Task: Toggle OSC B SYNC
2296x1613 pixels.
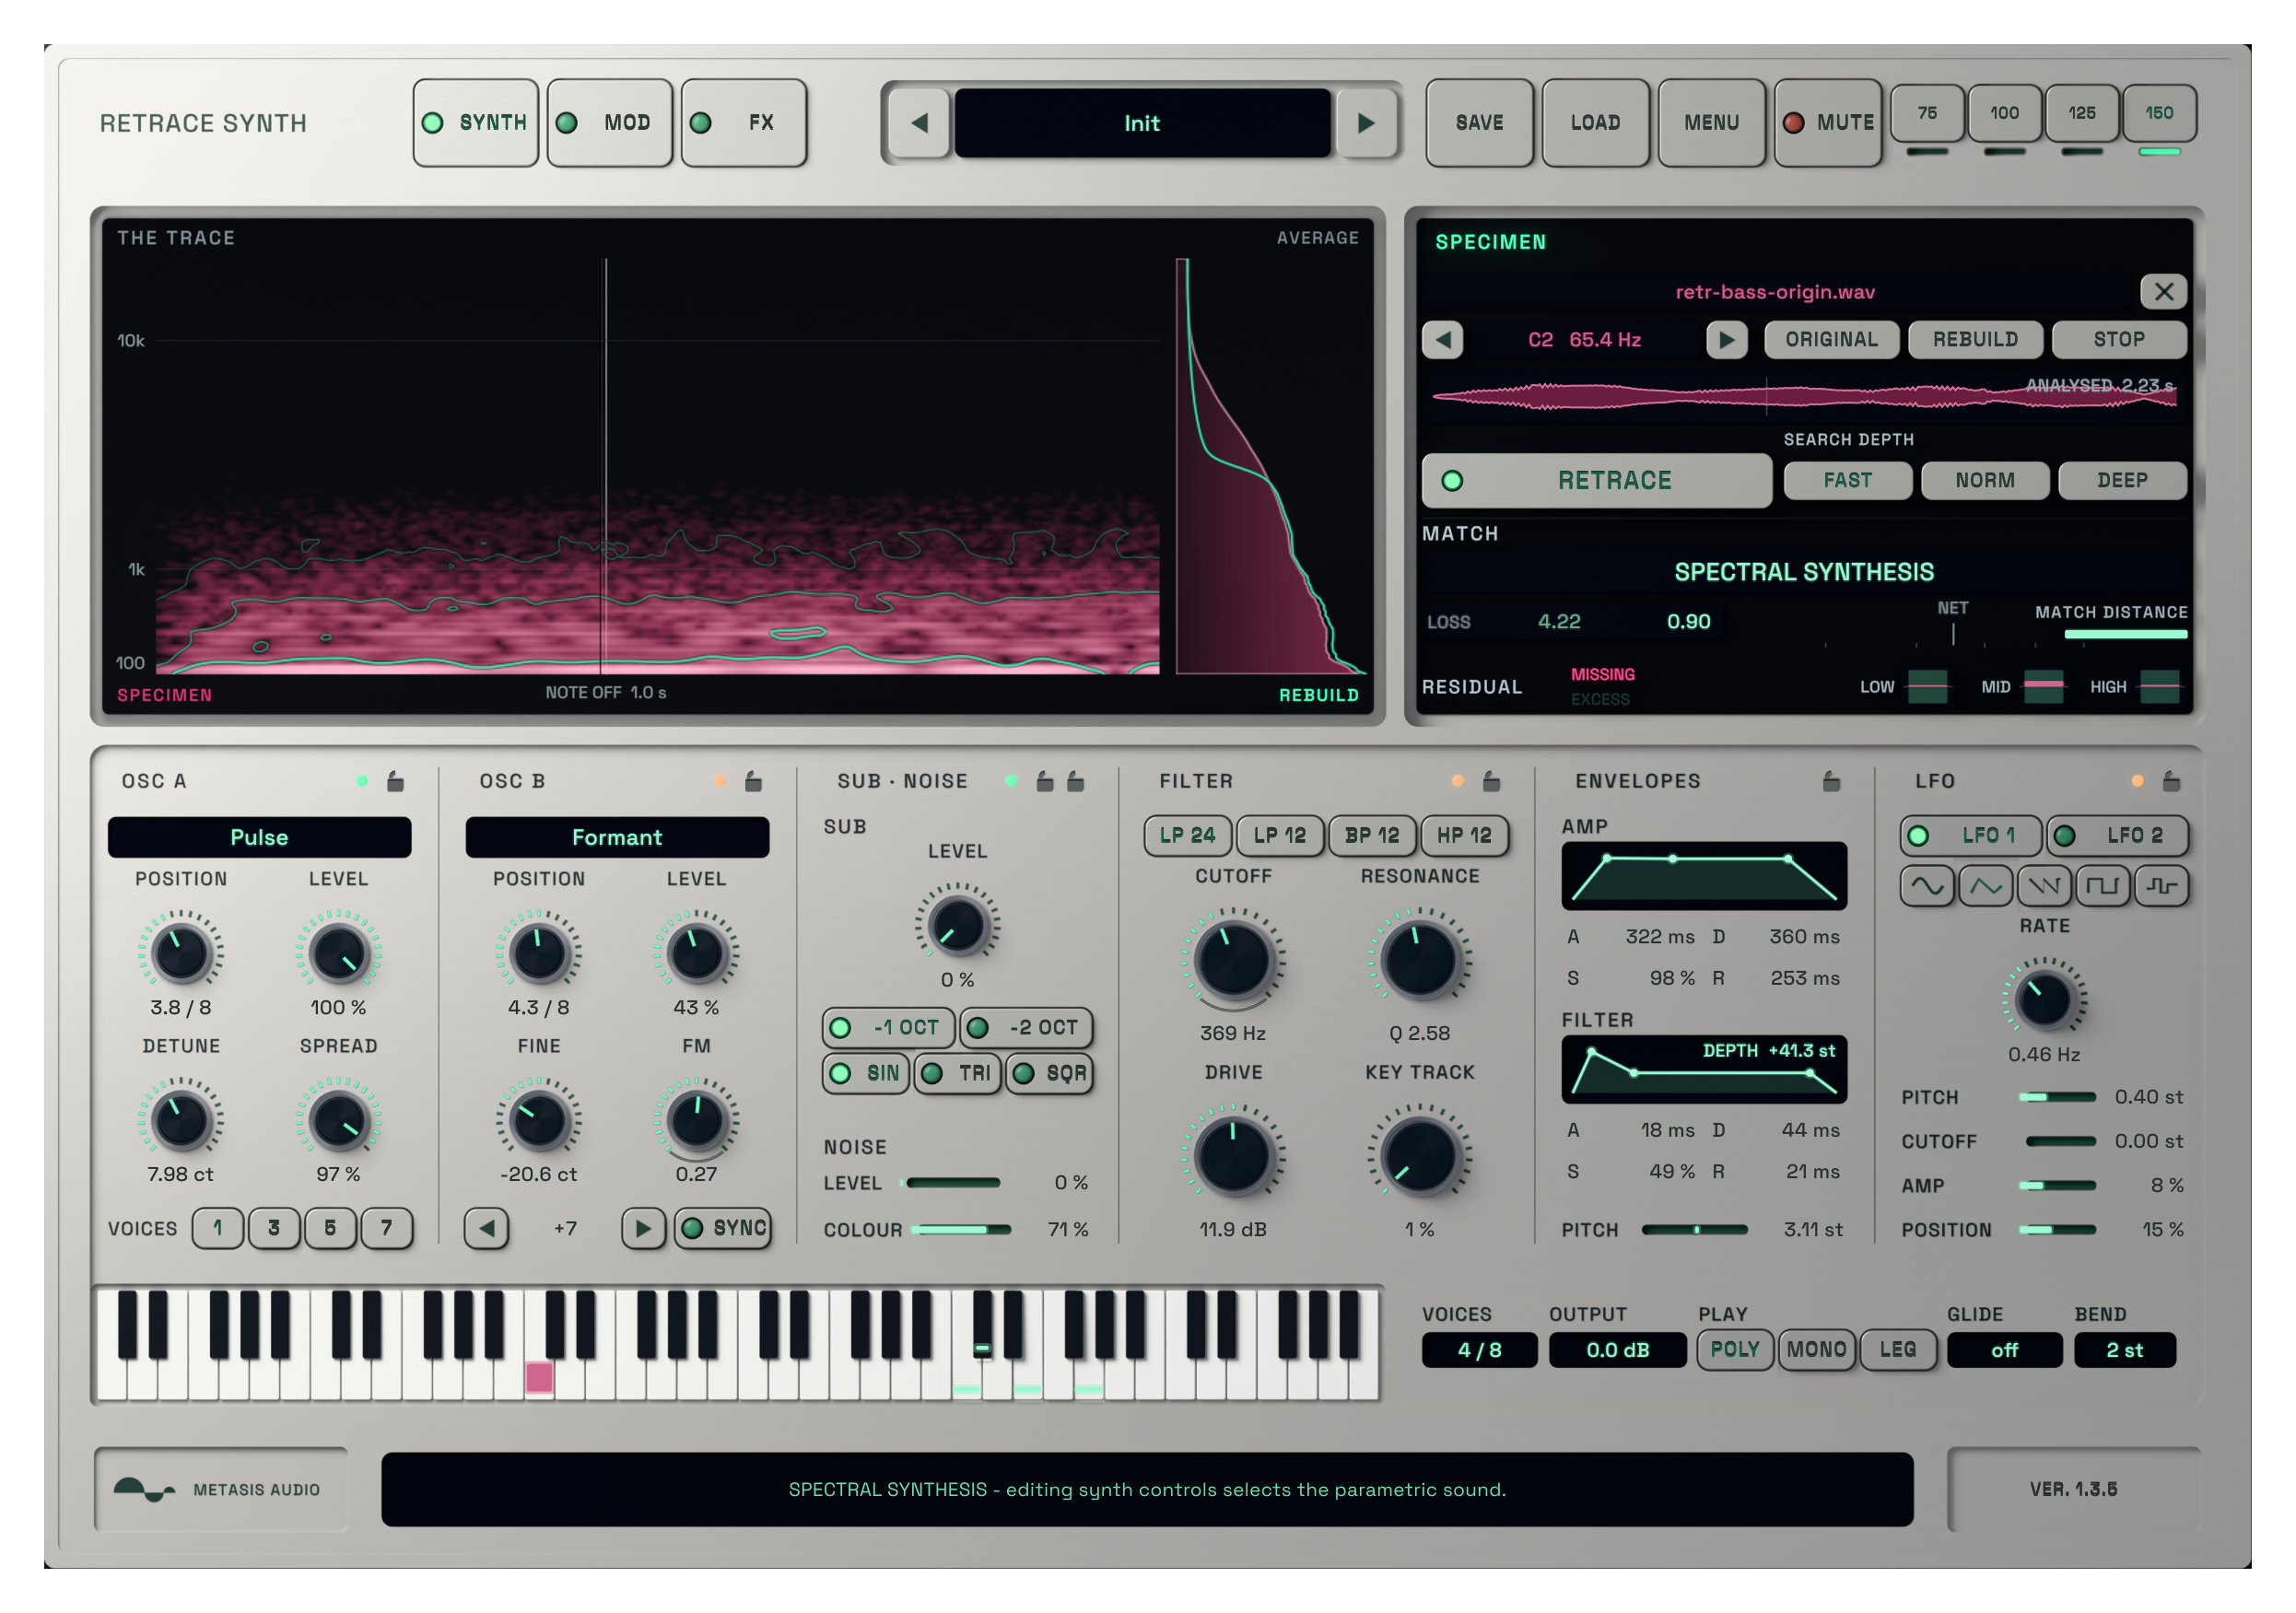Action: [x=724, y=1228]
